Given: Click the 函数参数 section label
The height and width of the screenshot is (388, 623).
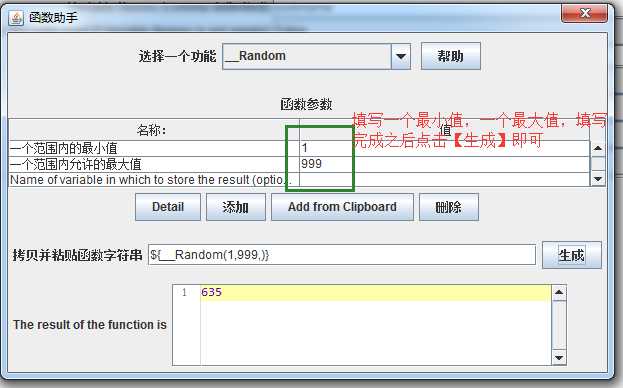Looking at the screenshot, I should click(x=306, y=104).
